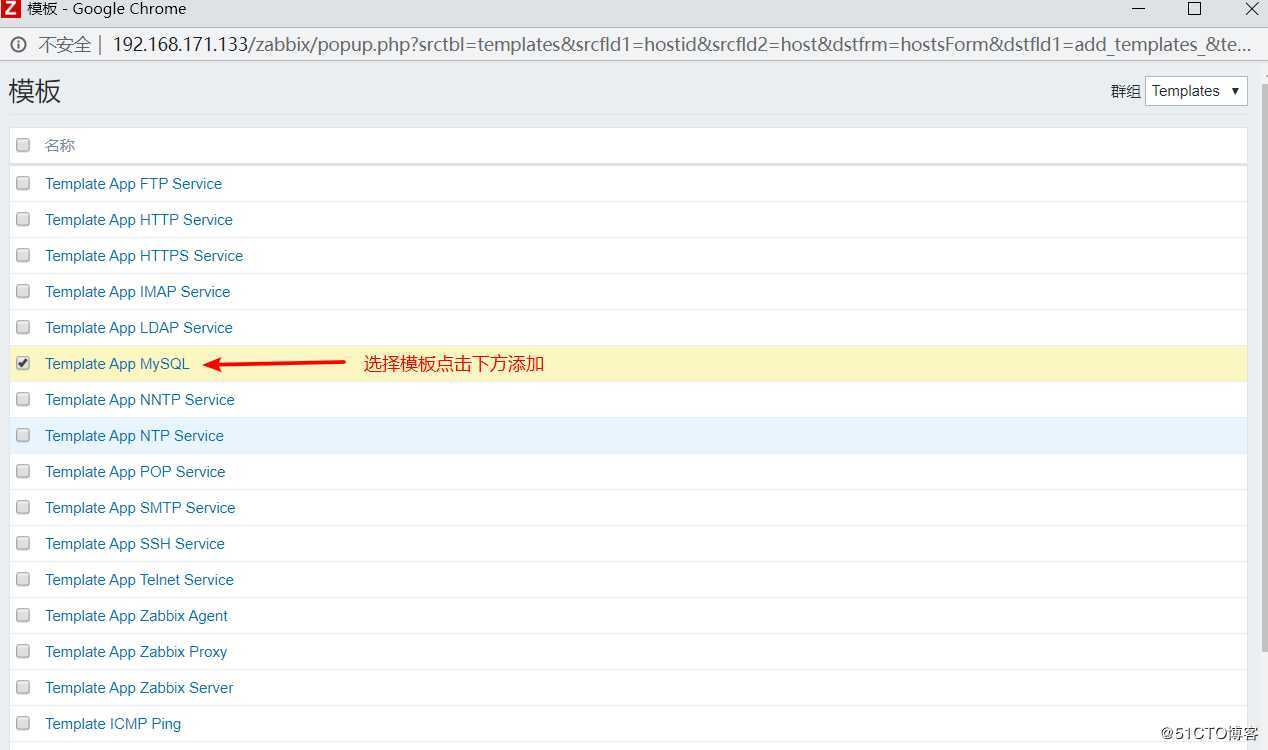
Task: Check the Template App HTTPS Service box
Action: click(x=23, y=255)
